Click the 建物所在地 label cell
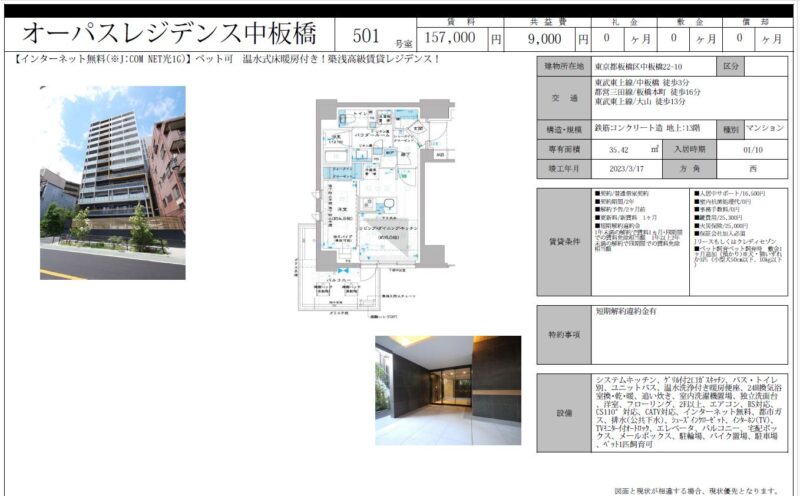The width and height of the screenshot is (800, 496). [564, 66]
